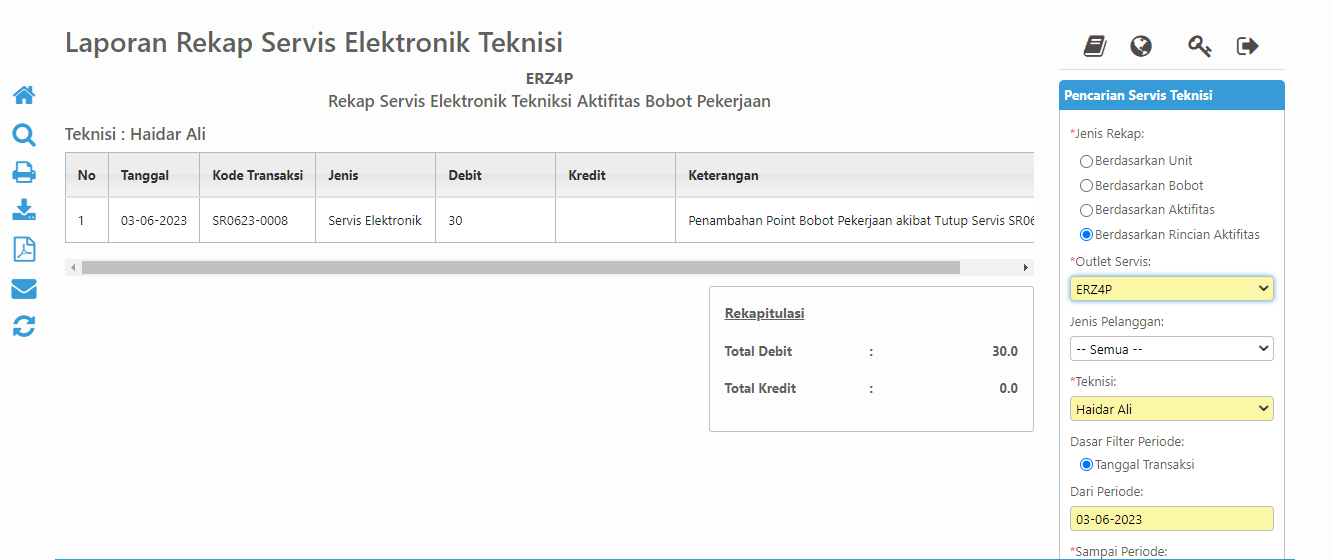Click the Dari Periode date field

1172,519
